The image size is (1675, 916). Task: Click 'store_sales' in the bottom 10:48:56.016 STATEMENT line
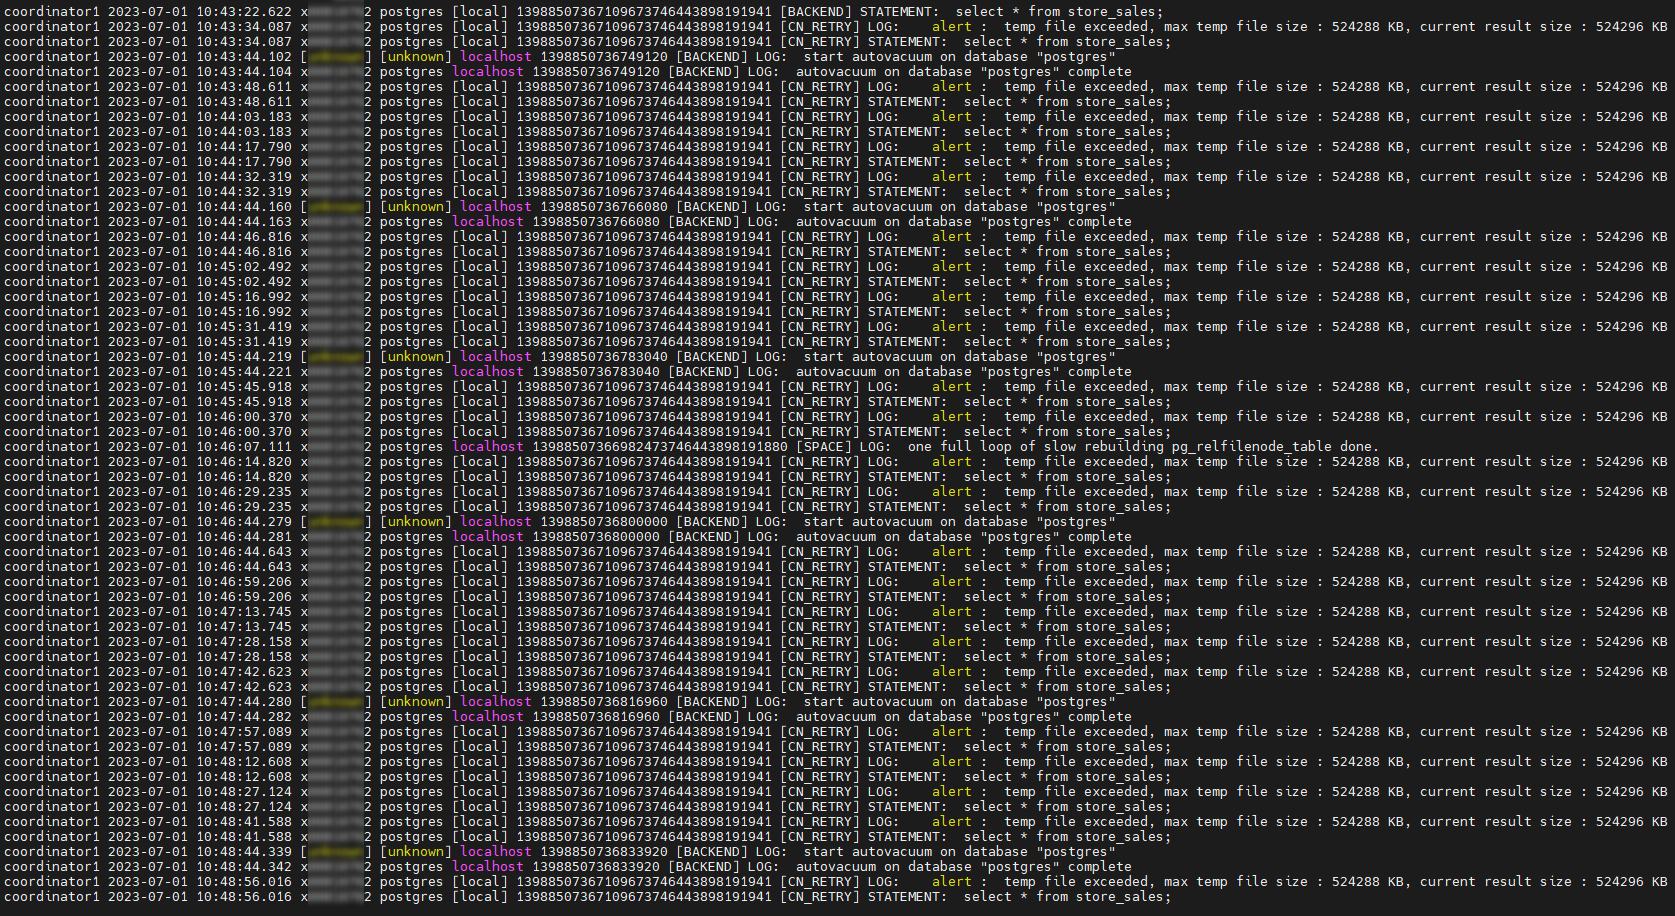1120,897
